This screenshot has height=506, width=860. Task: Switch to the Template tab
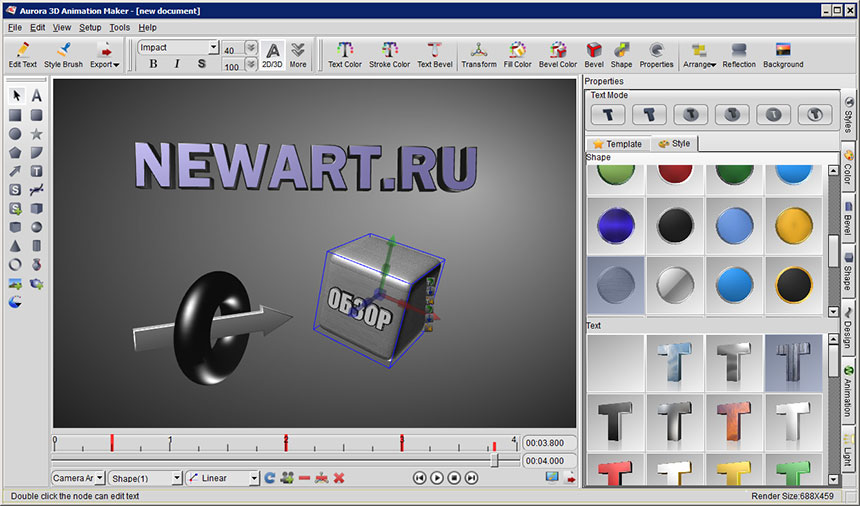point(618,144)
